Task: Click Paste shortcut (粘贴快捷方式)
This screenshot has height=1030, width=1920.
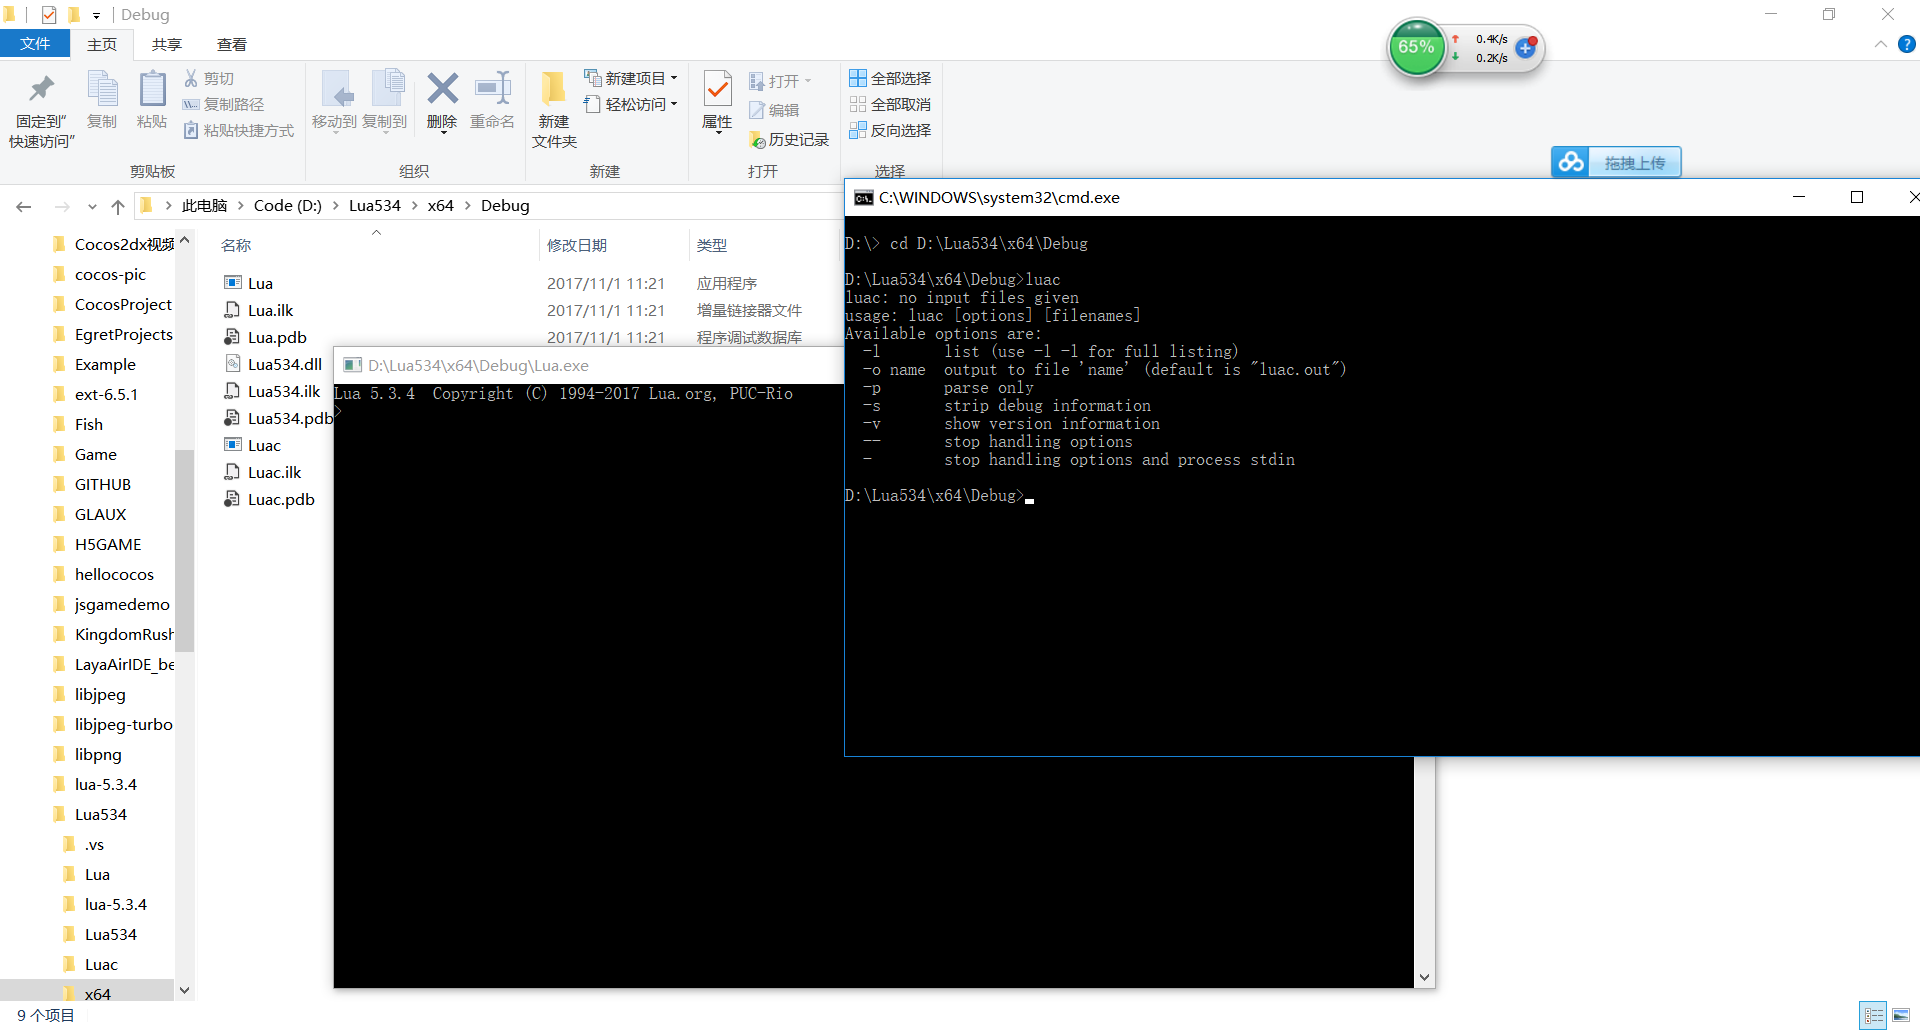Action: (x=239, y=130)
